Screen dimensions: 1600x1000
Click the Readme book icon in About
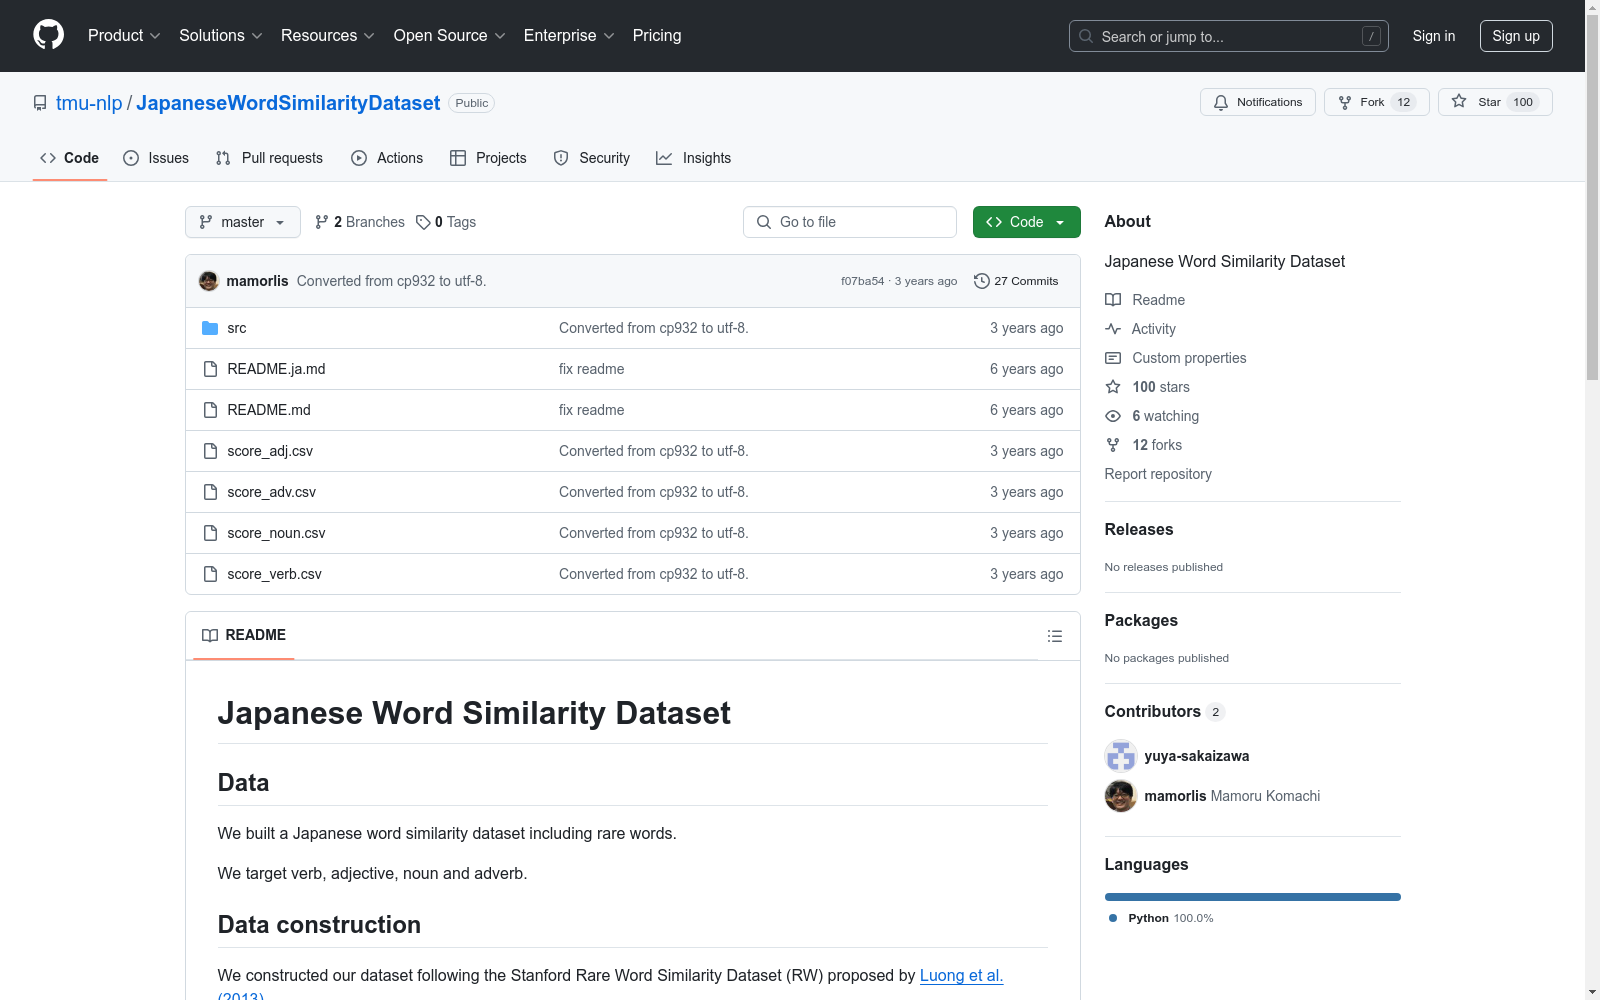tap(1113, 300)
